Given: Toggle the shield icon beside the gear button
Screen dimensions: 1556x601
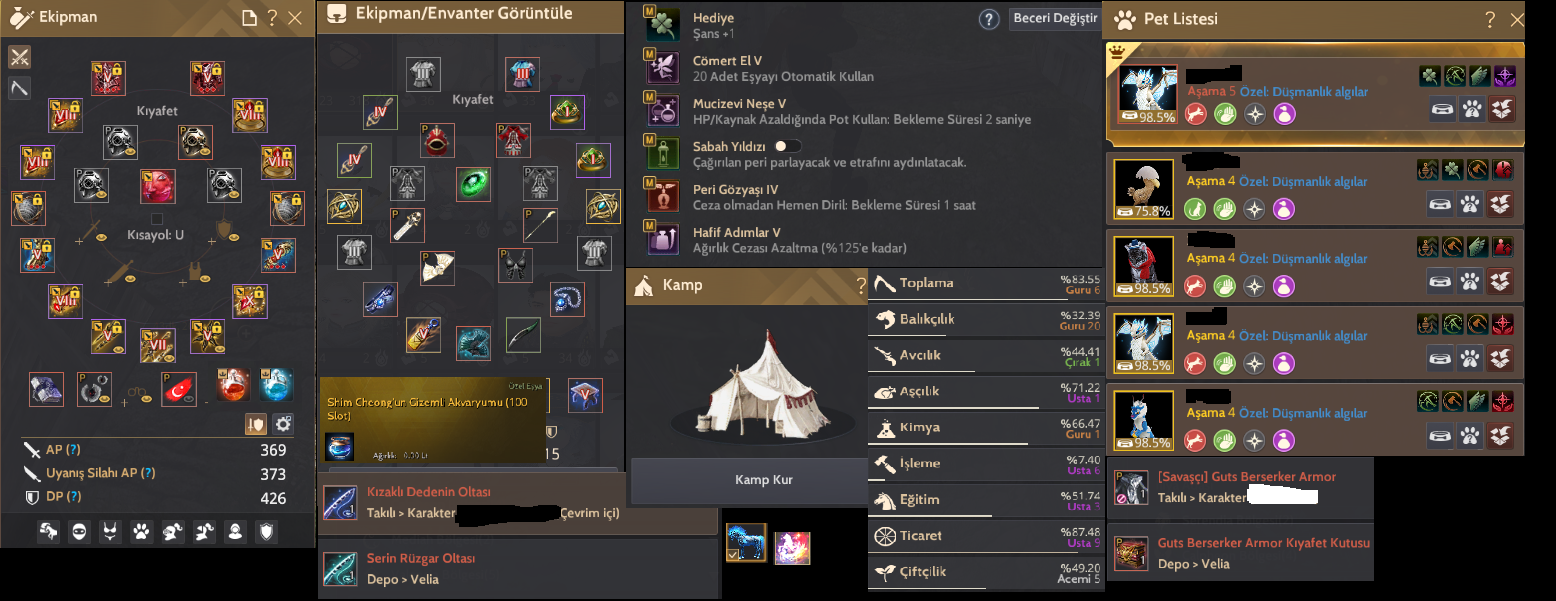Looking at the screenshot, I should click(x=256, y=423).
